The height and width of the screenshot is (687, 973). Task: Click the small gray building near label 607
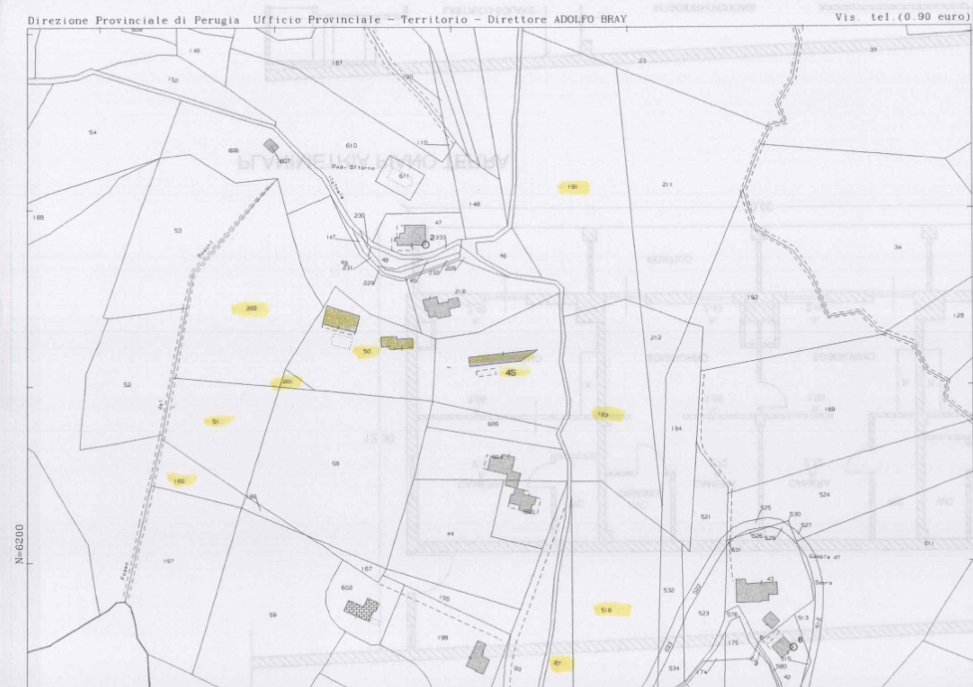click(x=271, y=146)
